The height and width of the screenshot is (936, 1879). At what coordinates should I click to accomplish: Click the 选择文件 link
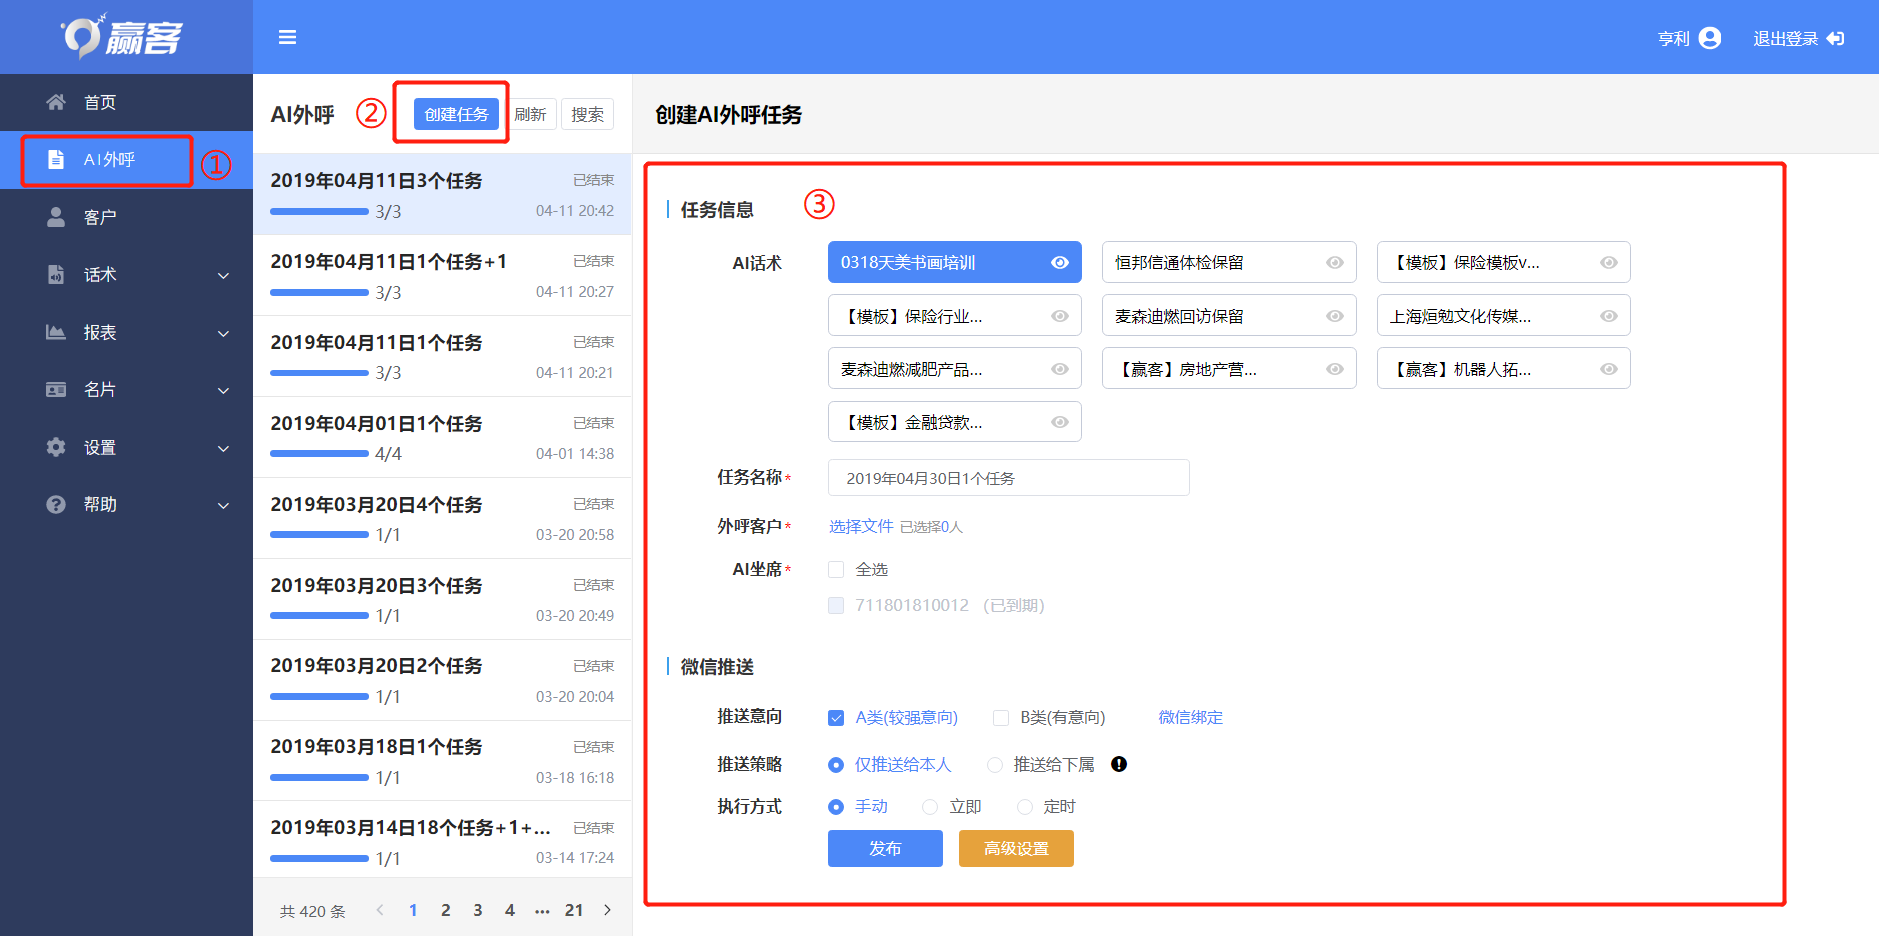pos(861,526)
